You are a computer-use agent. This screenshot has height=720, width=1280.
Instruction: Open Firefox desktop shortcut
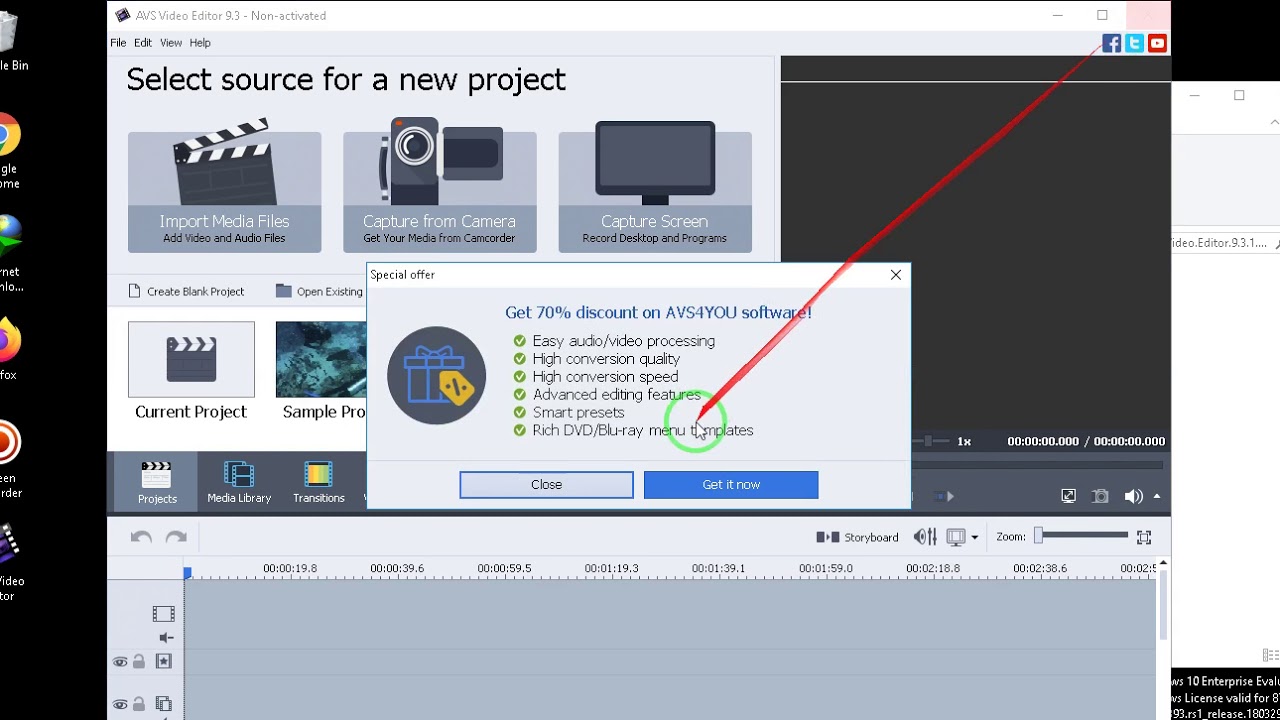click(x=8, y=350)
